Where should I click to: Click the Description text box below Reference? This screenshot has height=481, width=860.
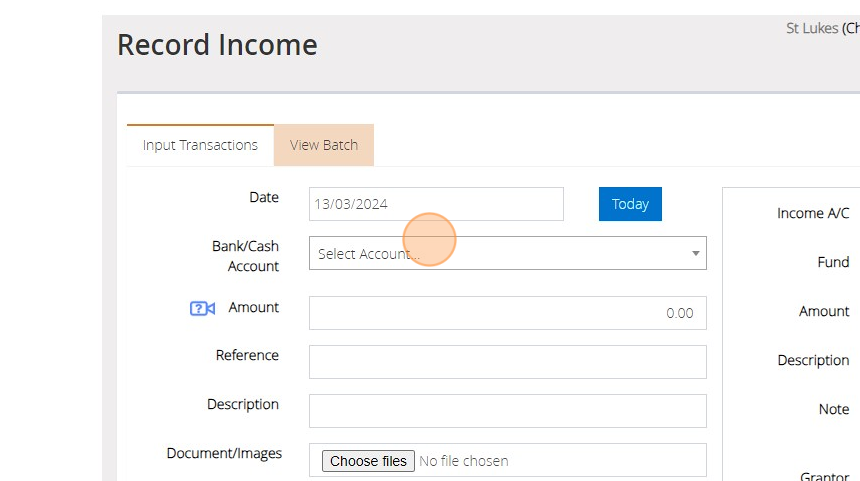[x=507, y=411]
